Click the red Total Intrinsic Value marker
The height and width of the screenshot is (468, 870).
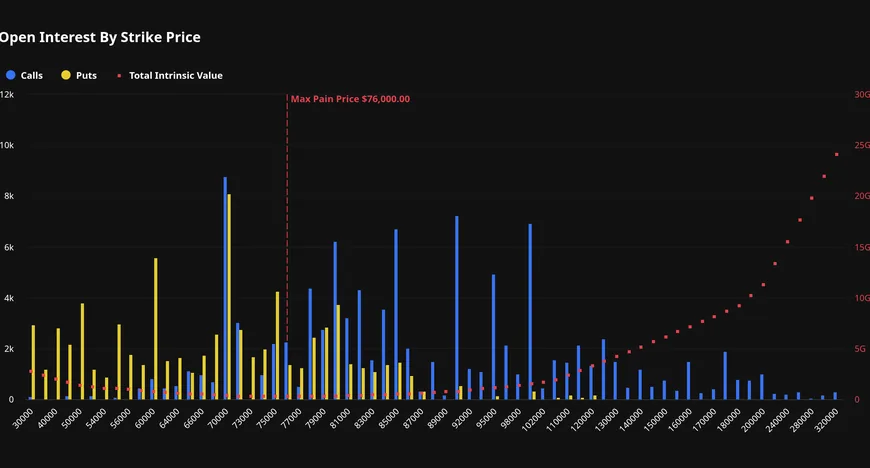pyautogui.click(x=119, y=76)
